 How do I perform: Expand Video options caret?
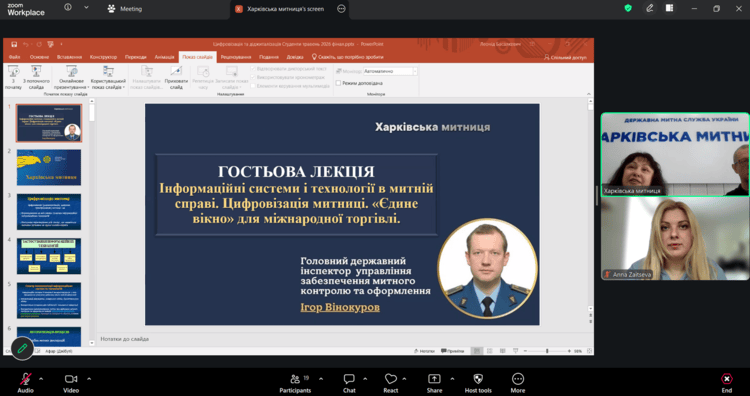coord(89,379)
